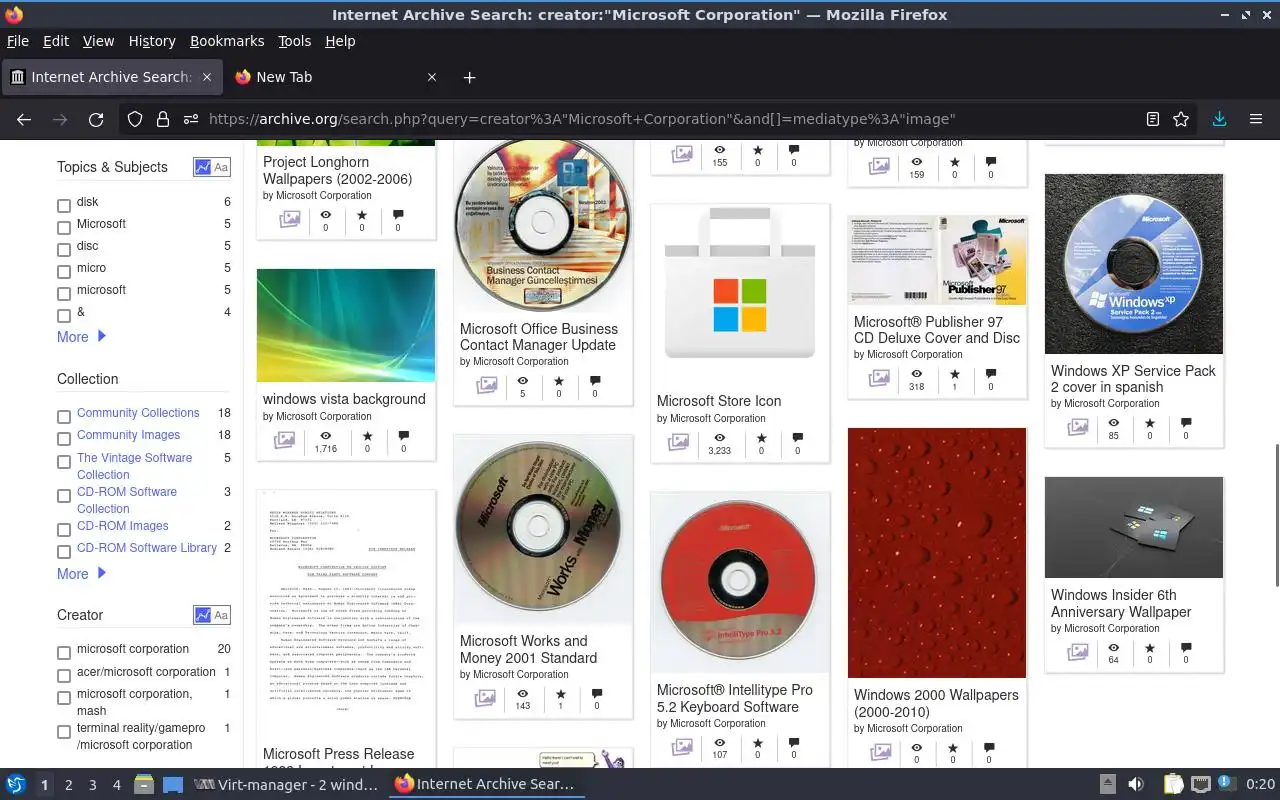Click reviews comment icon under Windows XP Service Pack 2
Viewport: 1280px width, 800px height.
[x=1186, y=422]
